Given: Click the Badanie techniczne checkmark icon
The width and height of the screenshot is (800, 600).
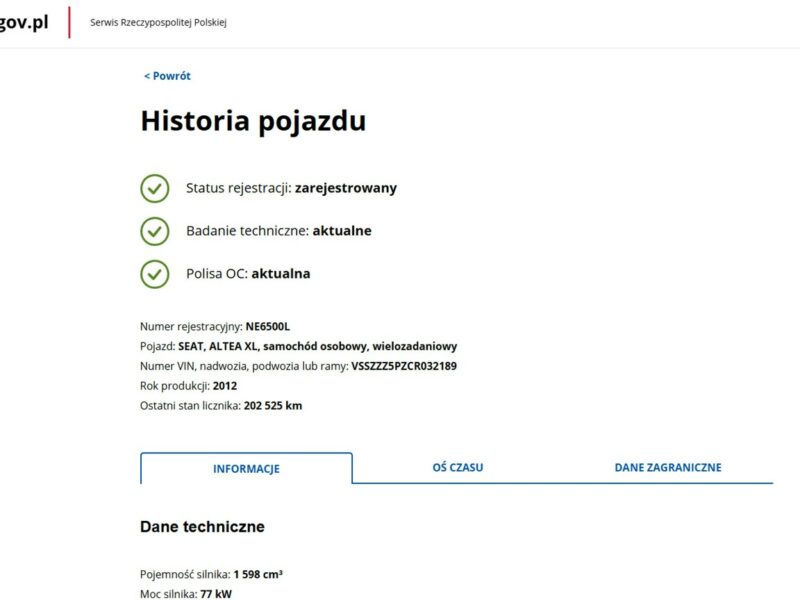Looking at the screenshot, I should pyautogui.click(x=155, y=231).
